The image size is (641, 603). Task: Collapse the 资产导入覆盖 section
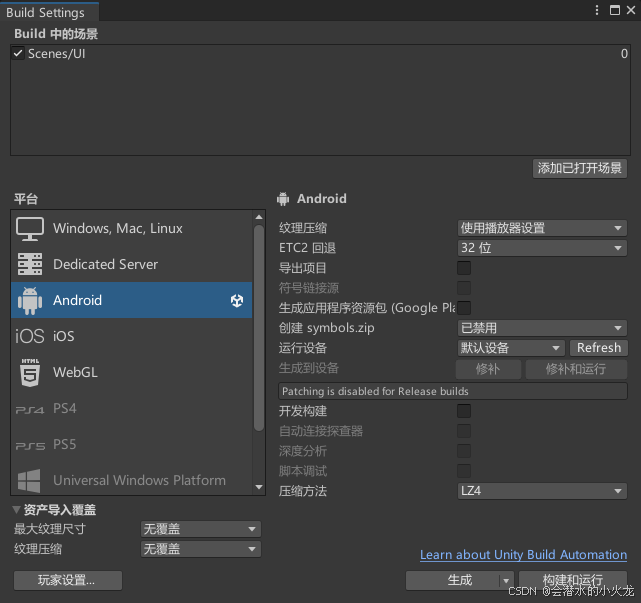16,510
